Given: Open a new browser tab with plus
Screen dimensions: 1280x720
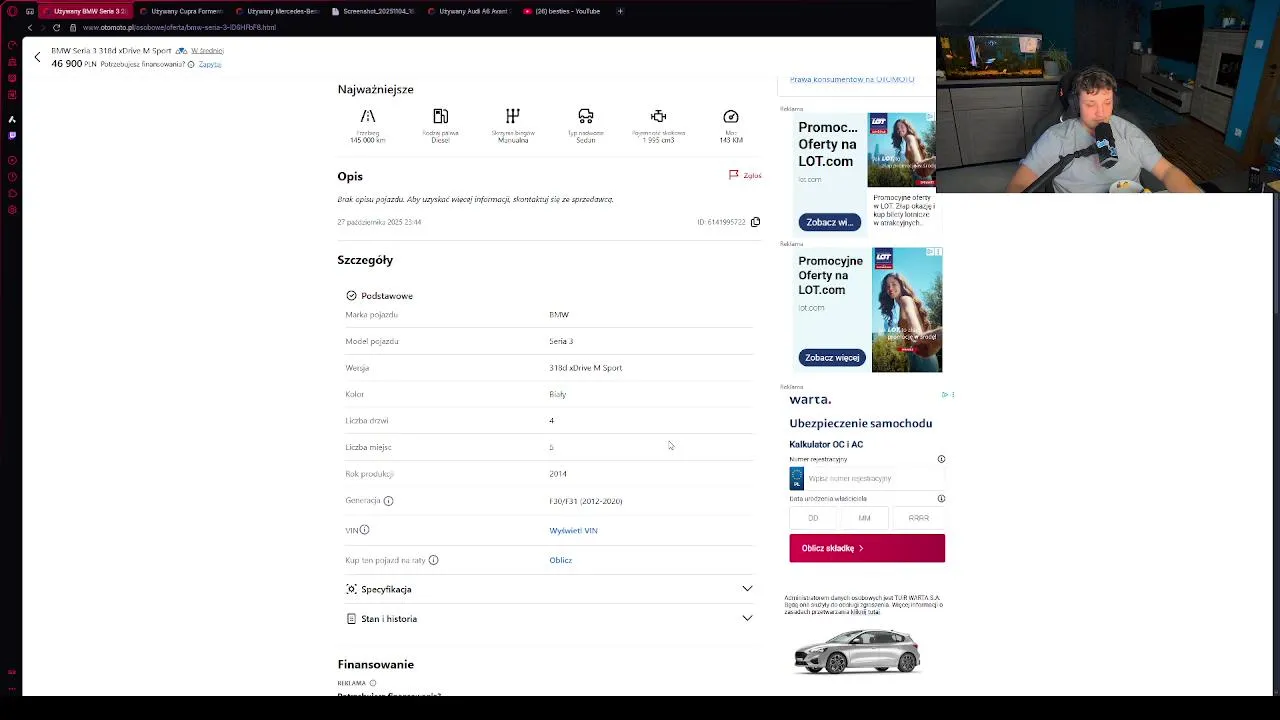Looking at the screenshot, I should [x=620, y=11].
